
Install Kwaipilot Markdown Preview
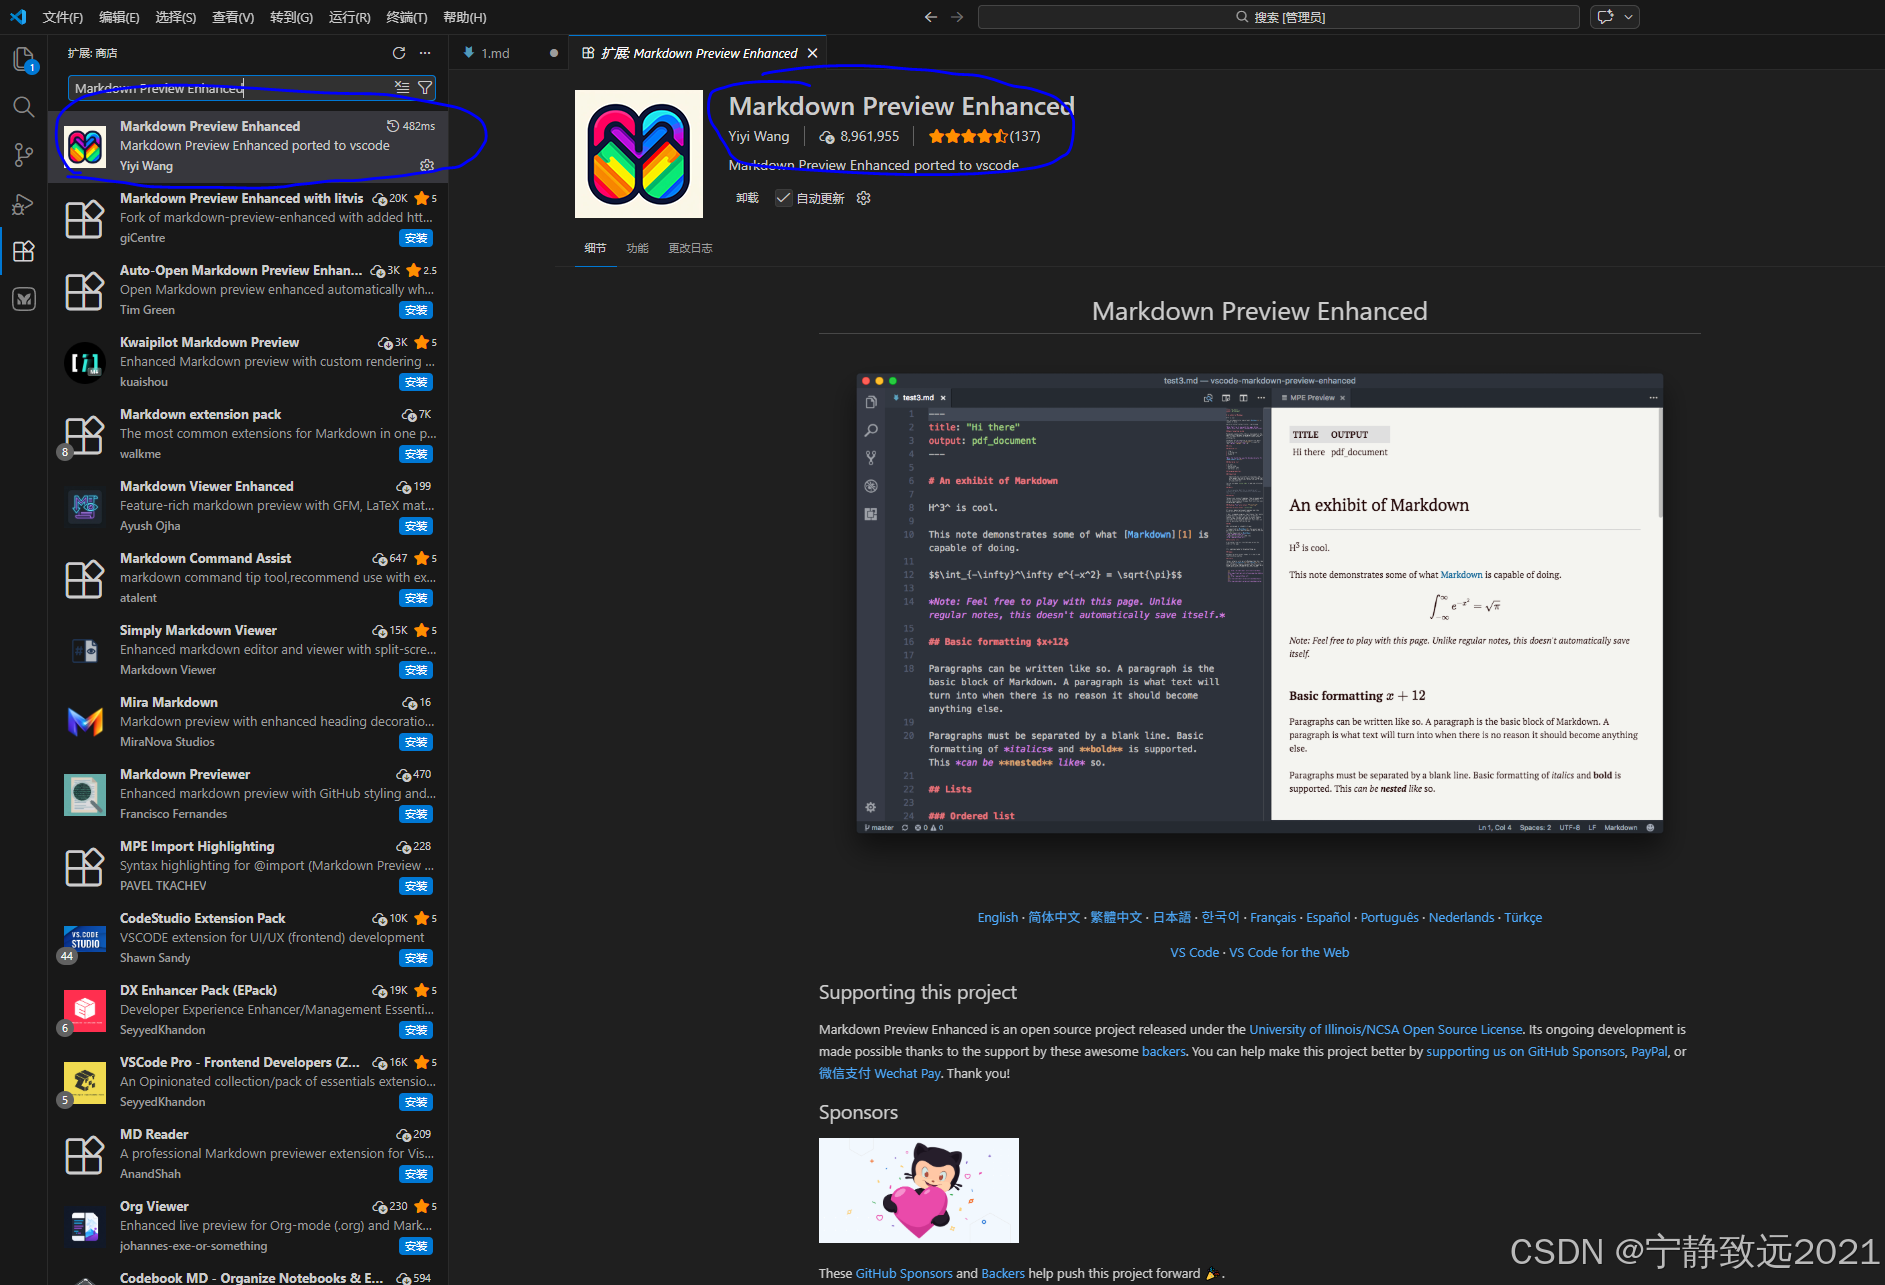click(x=416, y=382)
